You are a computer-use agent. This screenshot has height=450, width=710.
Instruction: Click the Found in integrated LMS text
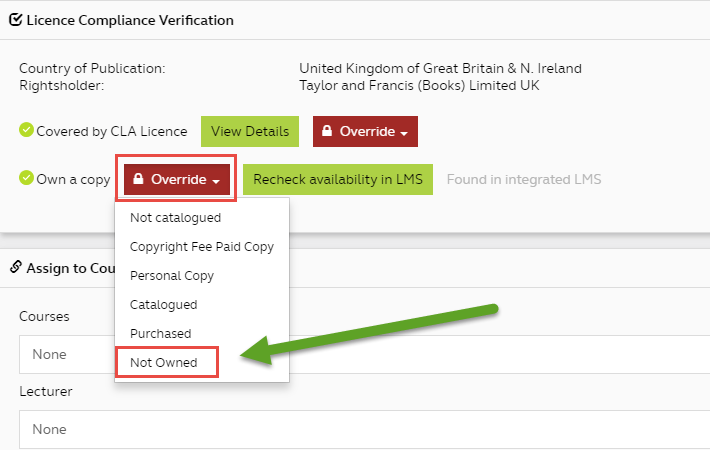point(523,180)
